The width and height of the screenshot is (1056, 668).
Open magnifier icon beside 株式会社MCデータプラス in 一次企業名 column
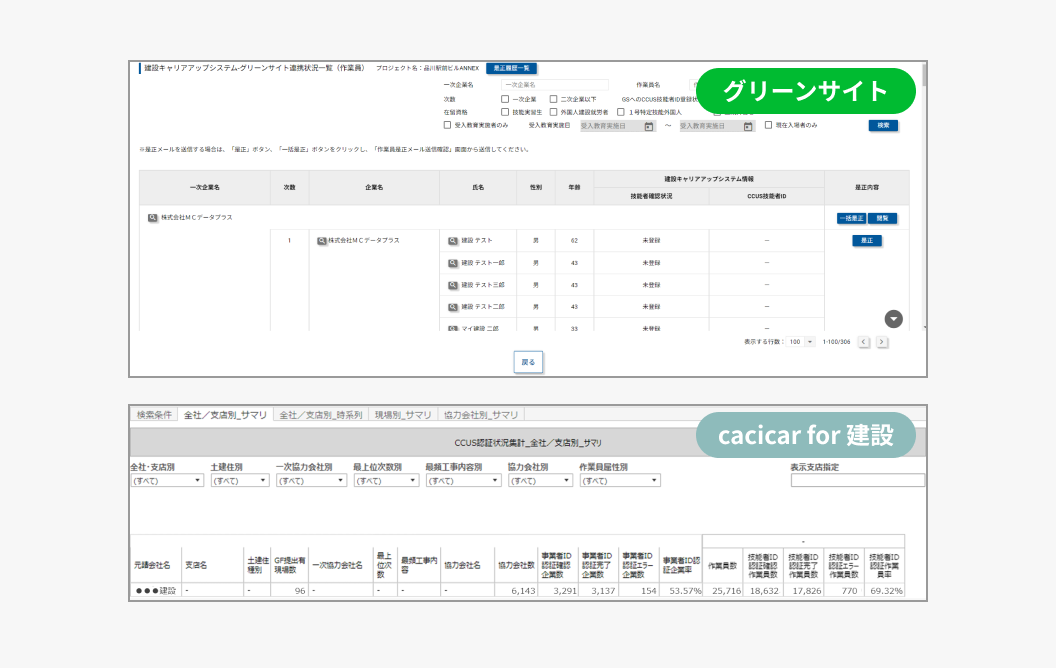[x=153, y=218]
